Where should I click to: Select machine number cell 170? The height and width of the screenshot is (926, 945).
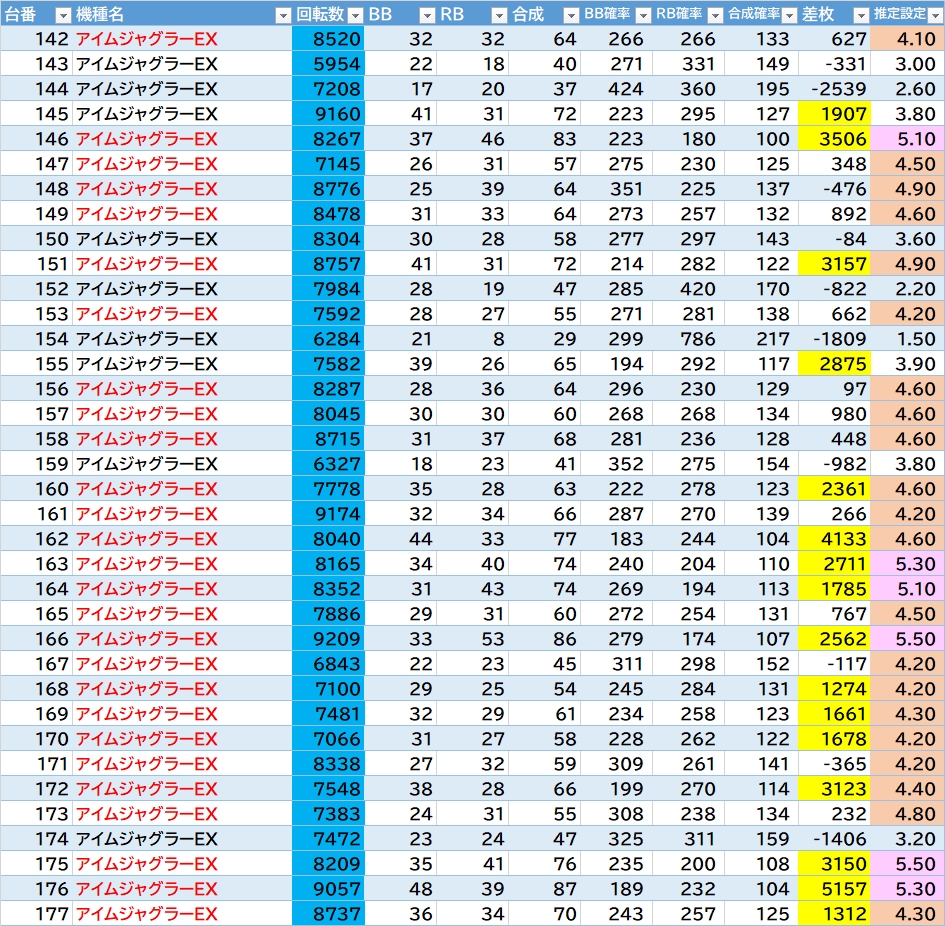36,739
